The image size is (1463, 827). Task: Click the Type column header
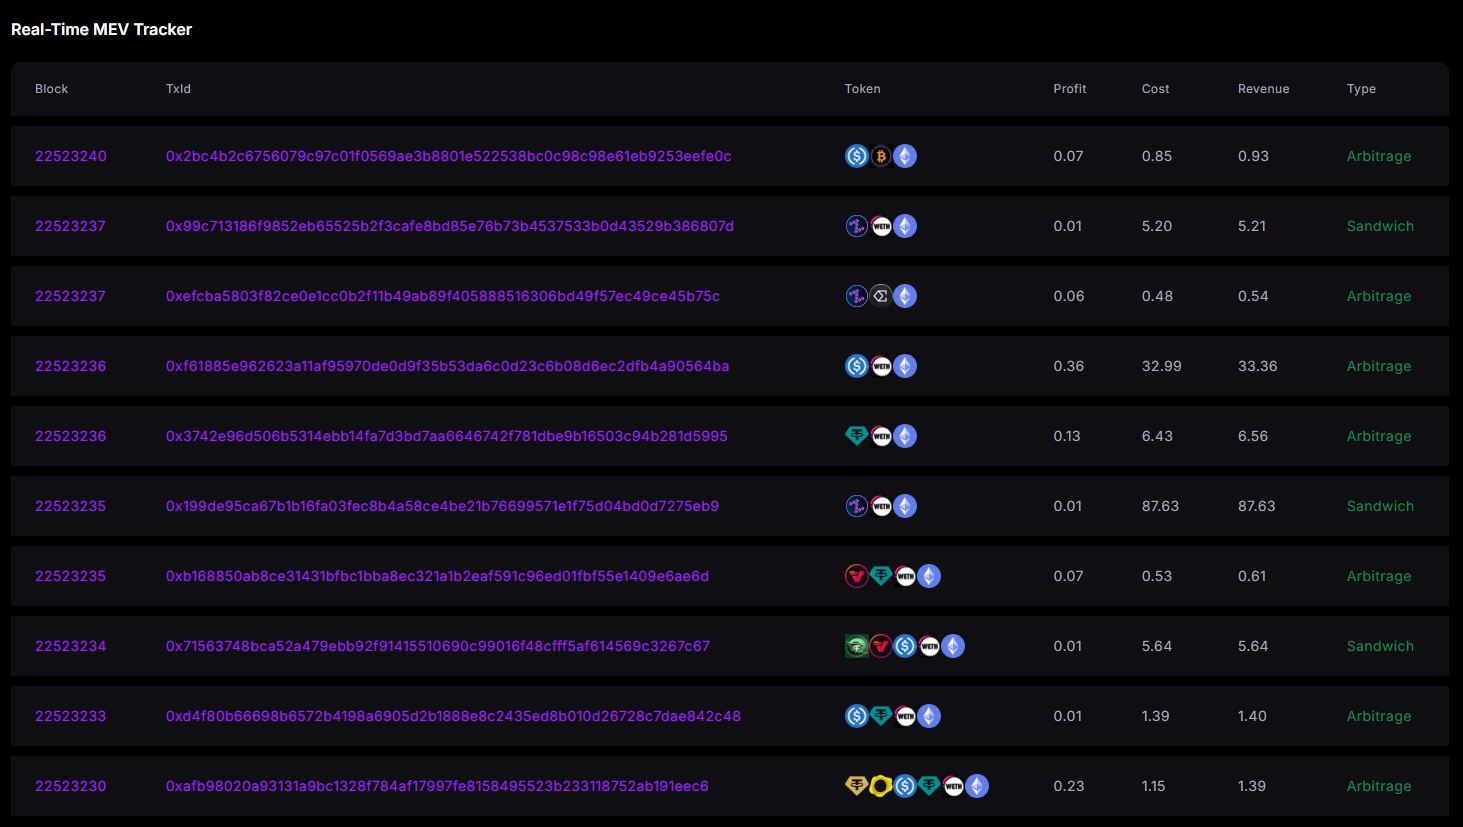point(1362,89)
